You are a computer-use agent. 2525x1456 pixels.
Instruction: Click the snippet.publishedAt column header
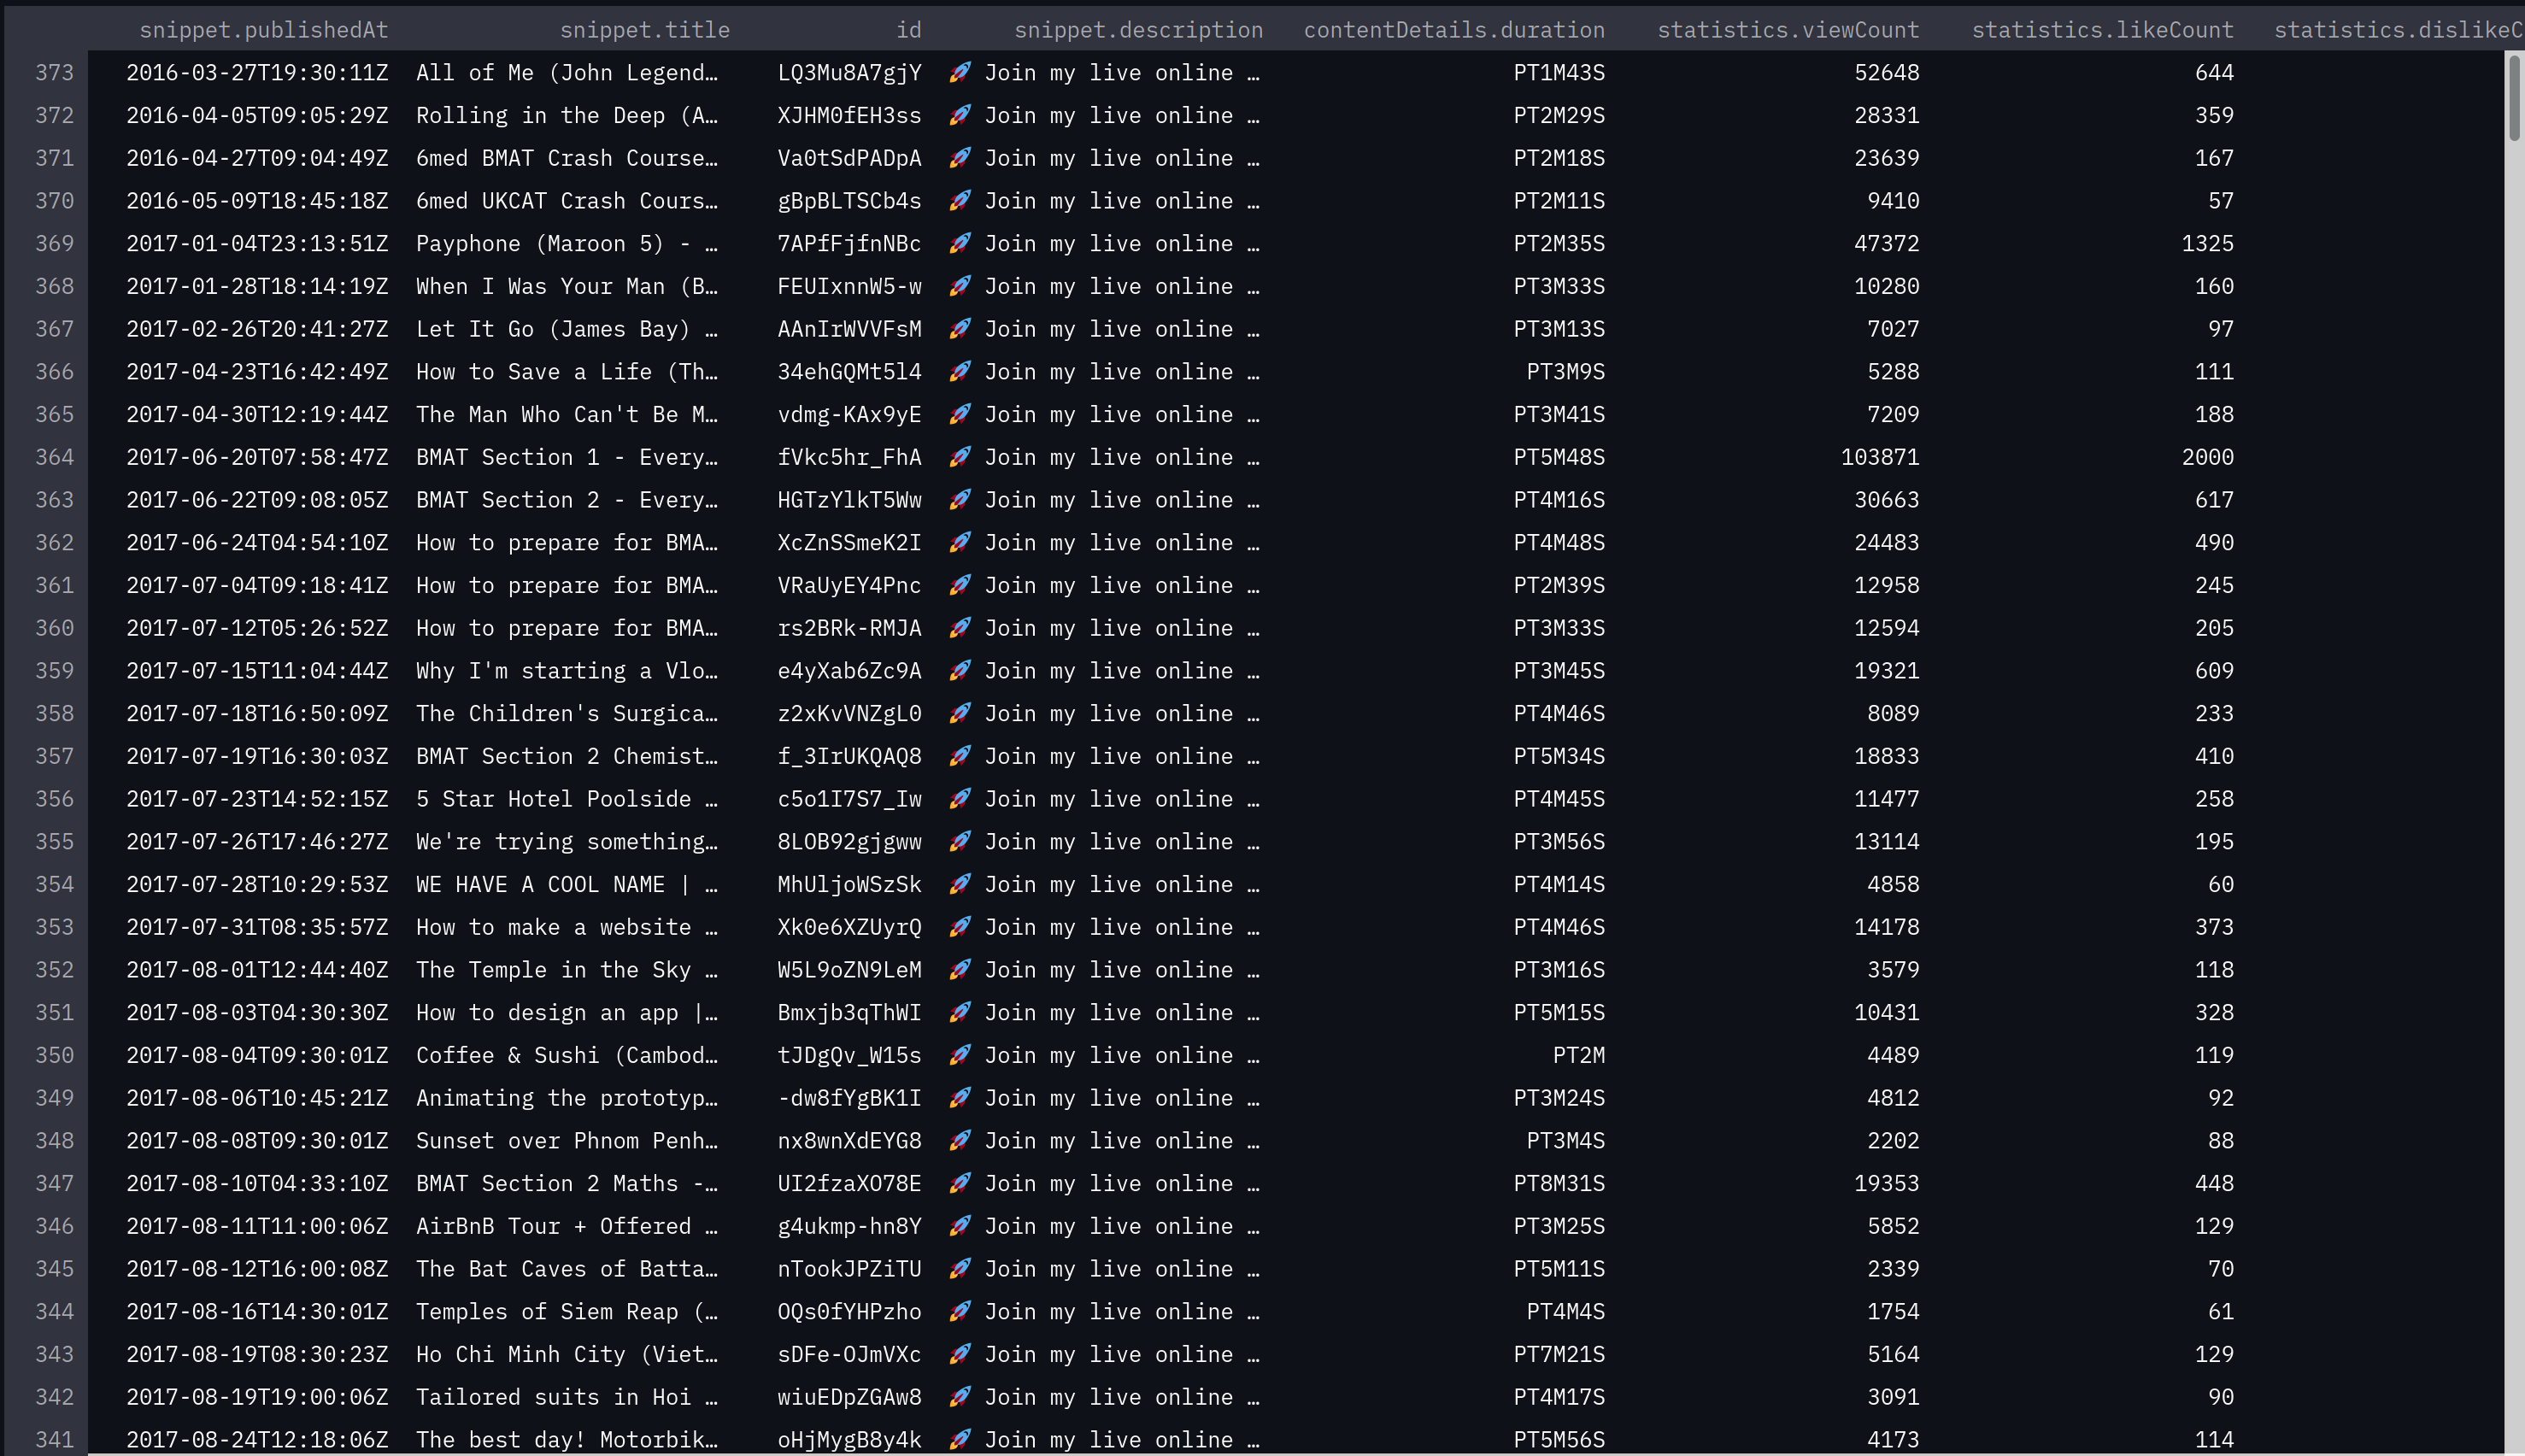coord(263,30)
